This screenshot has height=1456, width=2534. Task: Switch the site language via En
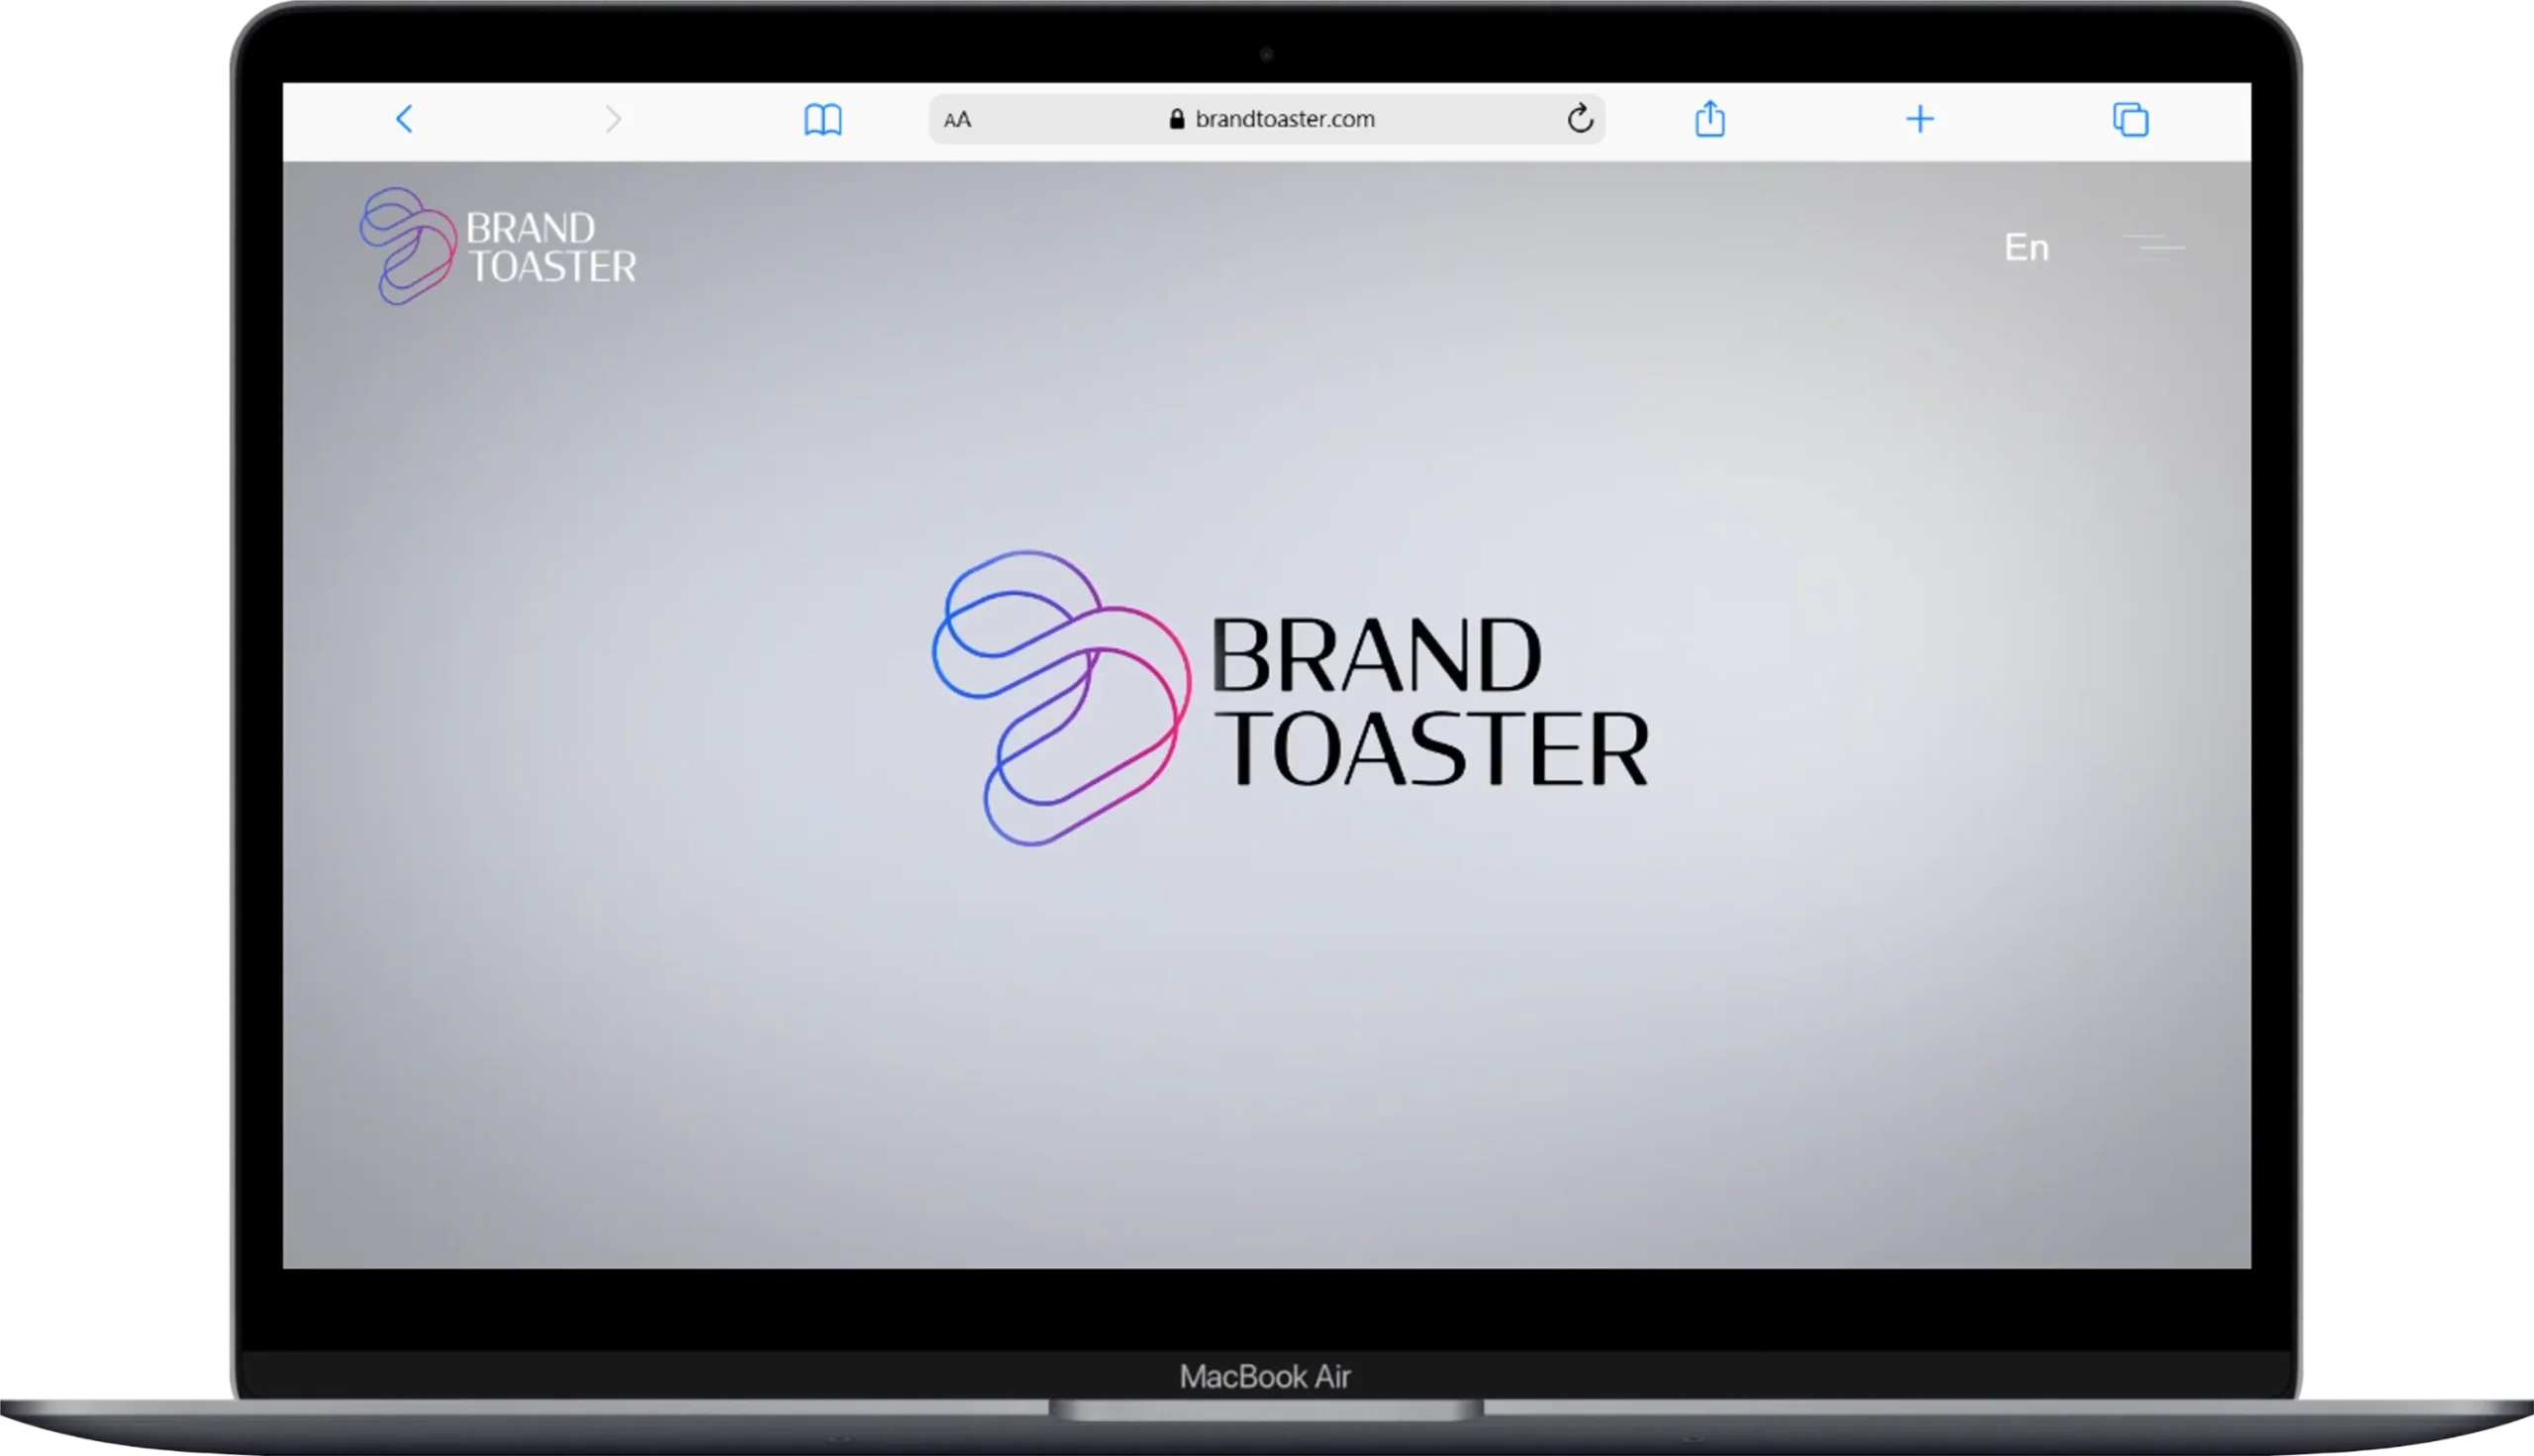2026,247
